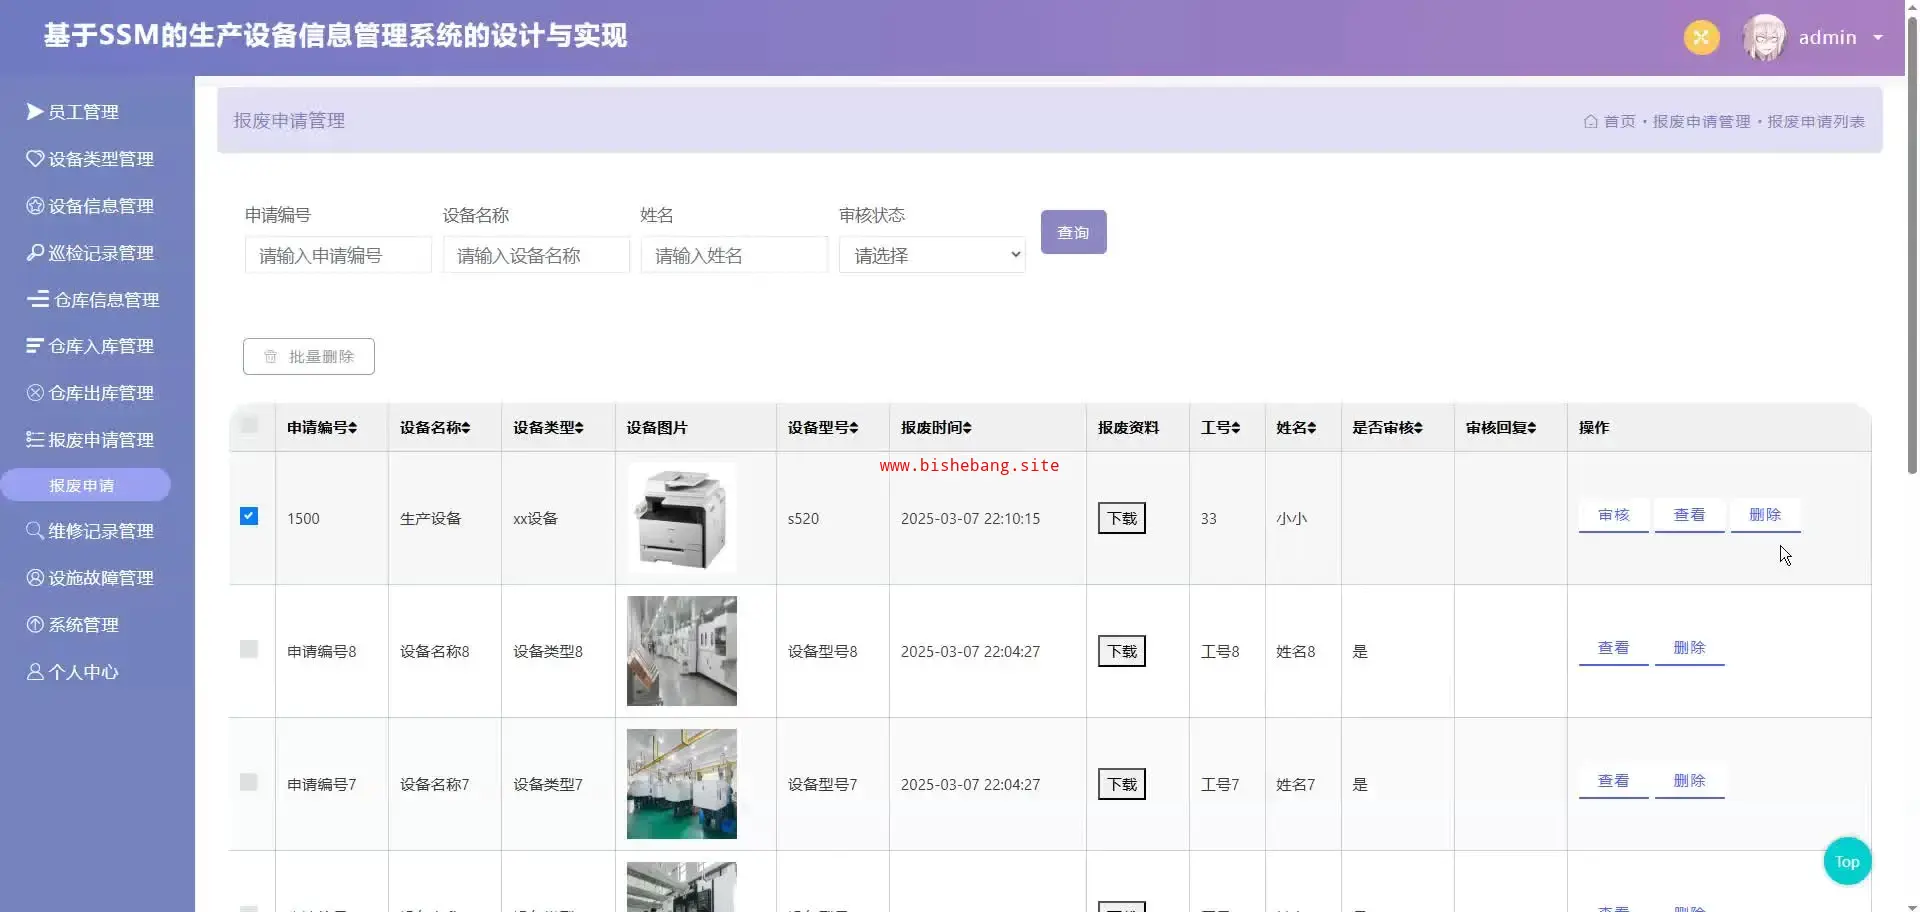Uncheck the checkbox for row 1500
This screenshot has width=1920, height=912.
[x=249, y=516]
